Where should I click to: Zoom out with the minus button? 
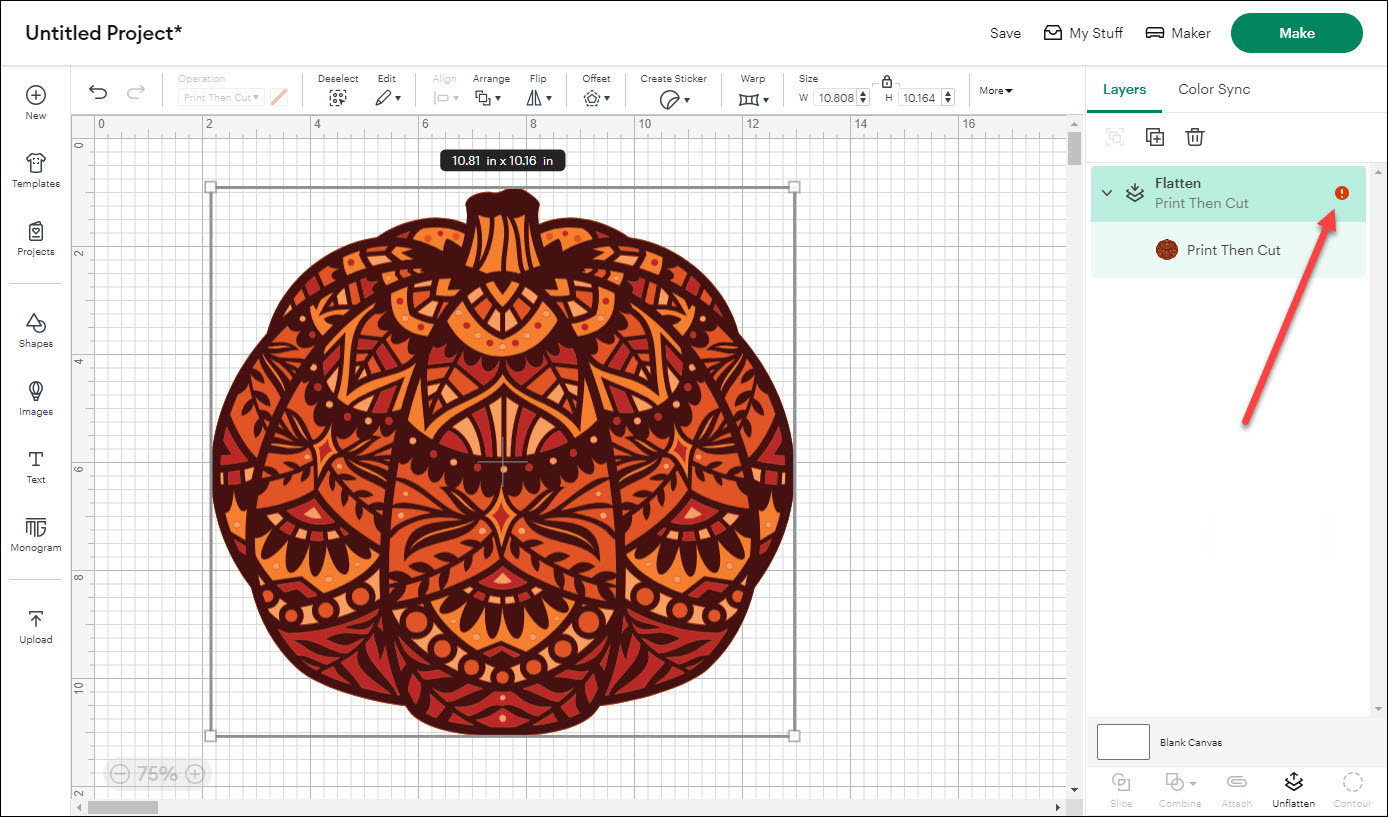pos(120,773)
